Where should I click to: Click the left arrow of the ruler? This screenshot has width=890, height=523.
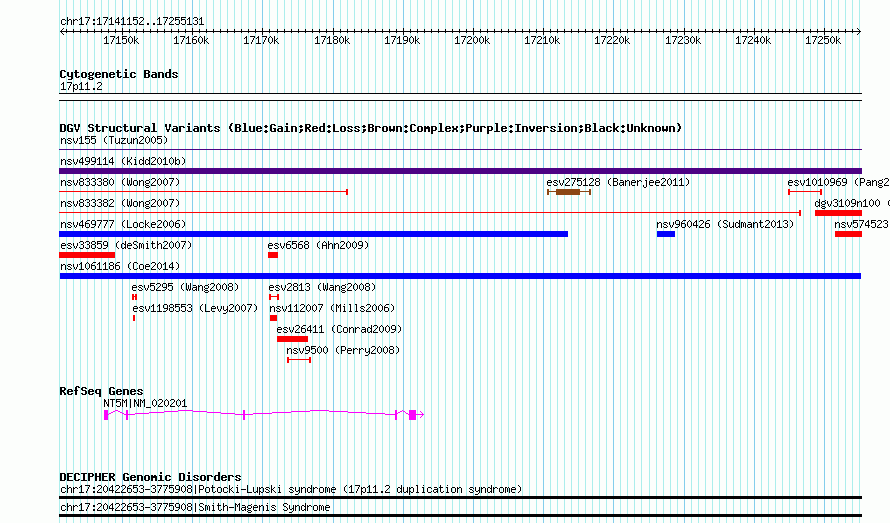click(62, 32)
